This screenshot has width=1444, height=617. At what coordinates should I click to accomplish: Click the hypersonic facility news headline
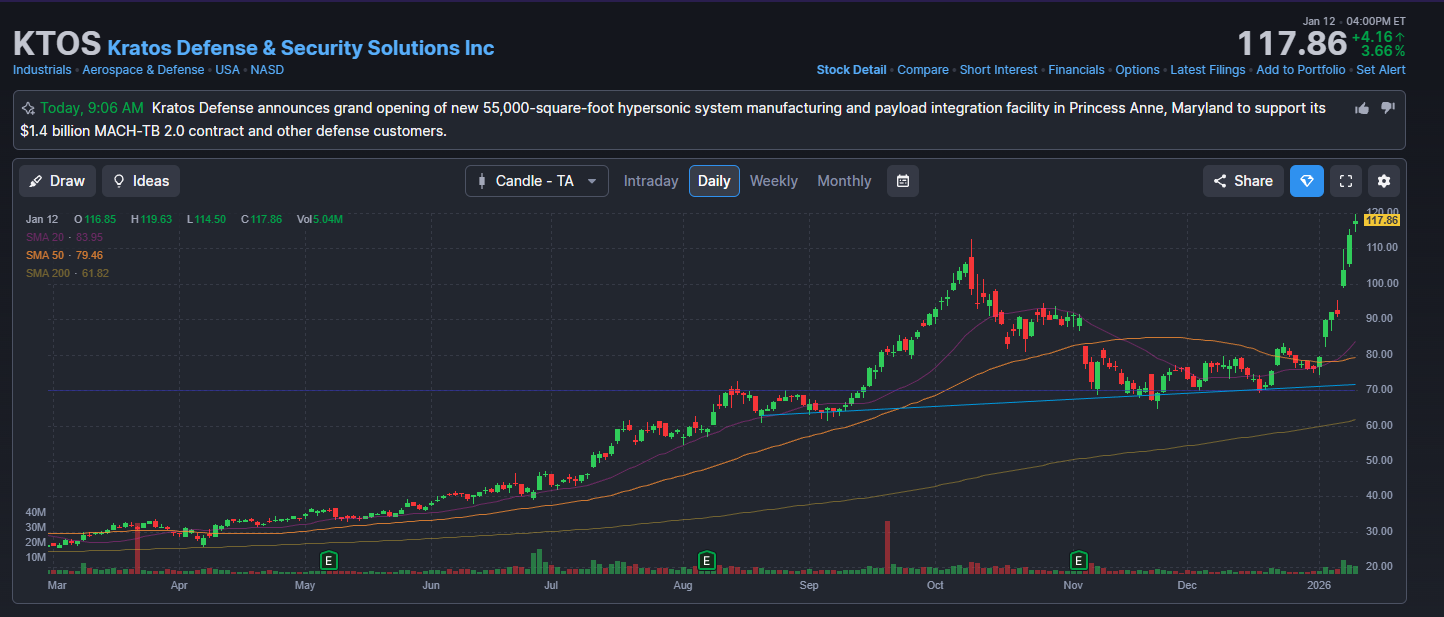pos(673,119)
